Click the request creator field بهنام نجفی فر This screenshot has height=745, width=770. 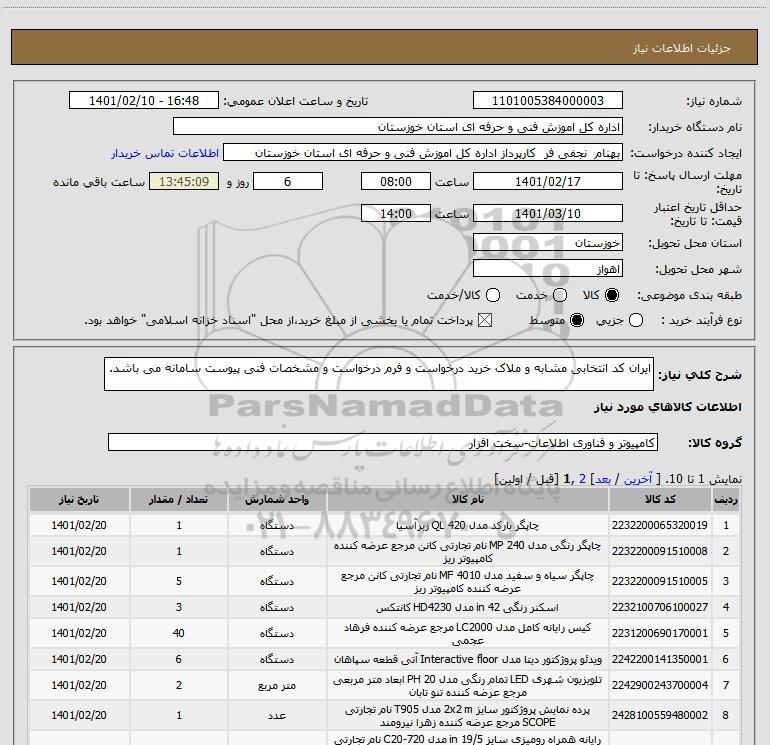pos(423,152)
